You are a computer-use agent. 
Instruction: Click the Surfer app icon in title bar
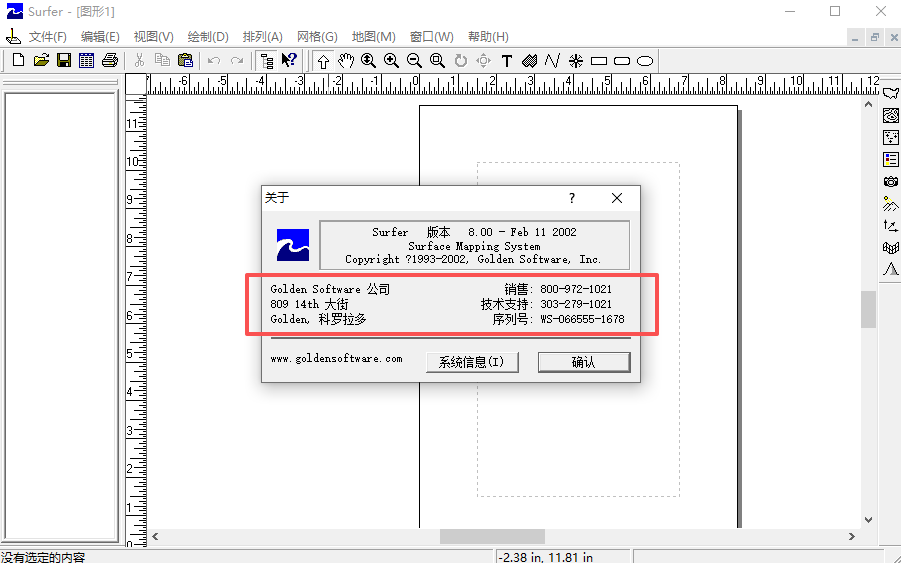click(14, 11)
